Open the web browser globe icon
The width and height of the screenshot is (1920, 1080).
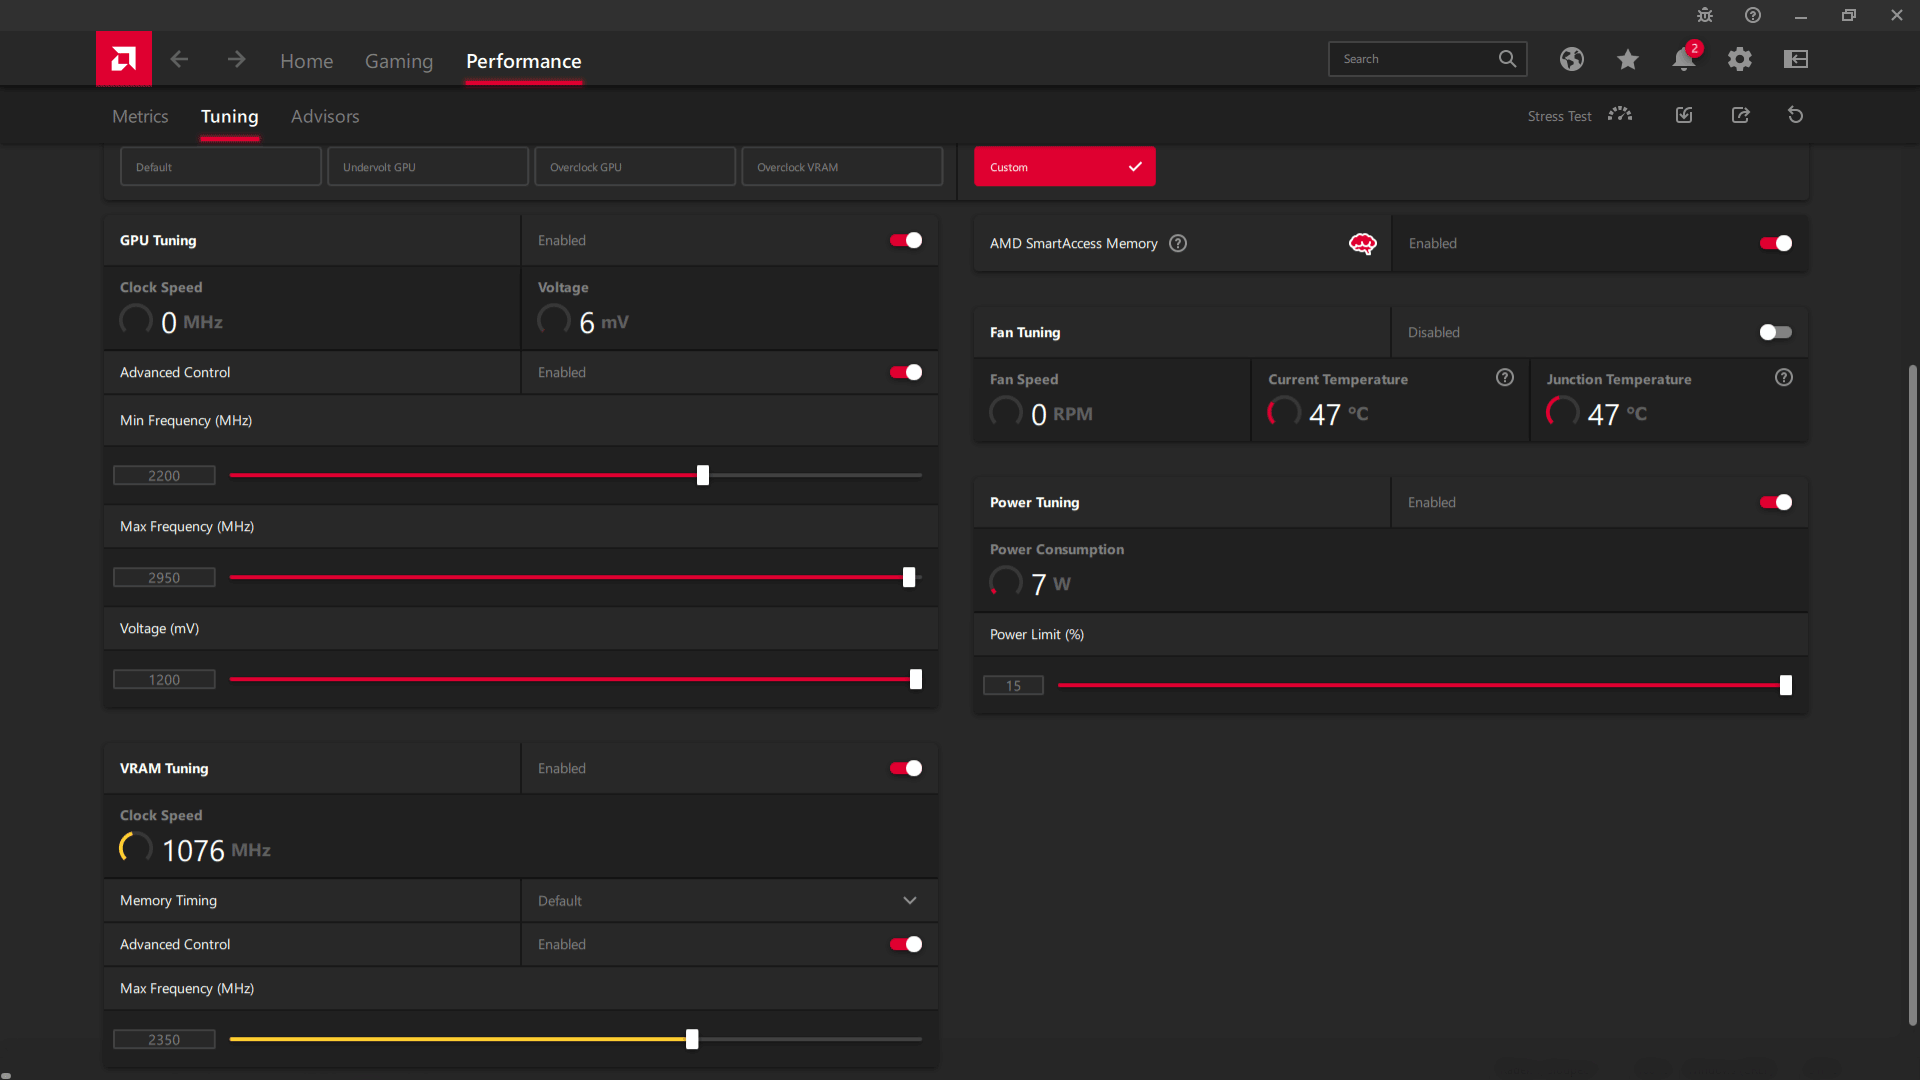point(1572,59)
